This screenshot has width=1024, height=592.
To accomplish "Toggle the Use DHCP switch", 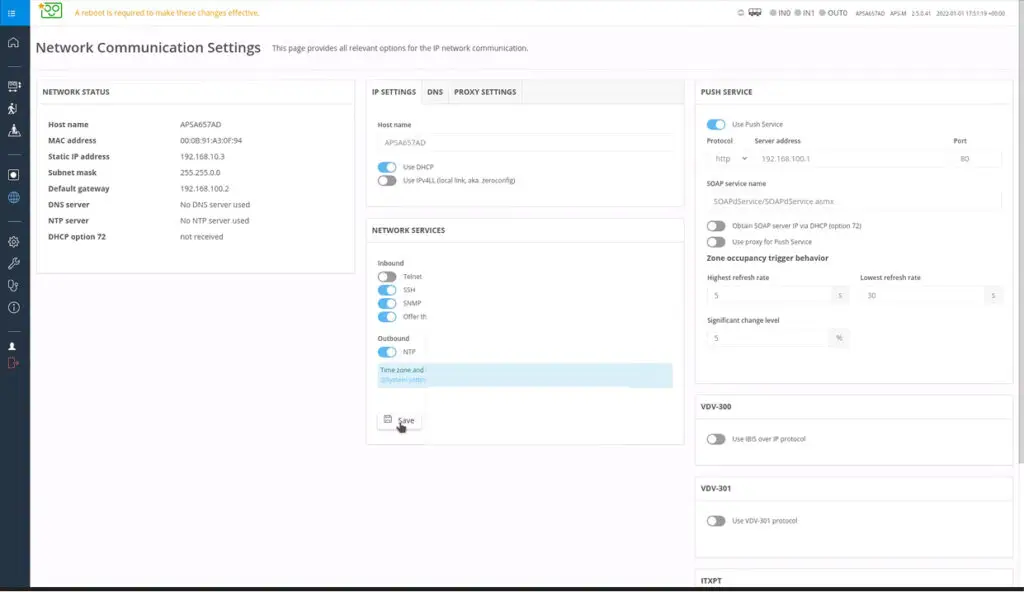I will (387, 167).
